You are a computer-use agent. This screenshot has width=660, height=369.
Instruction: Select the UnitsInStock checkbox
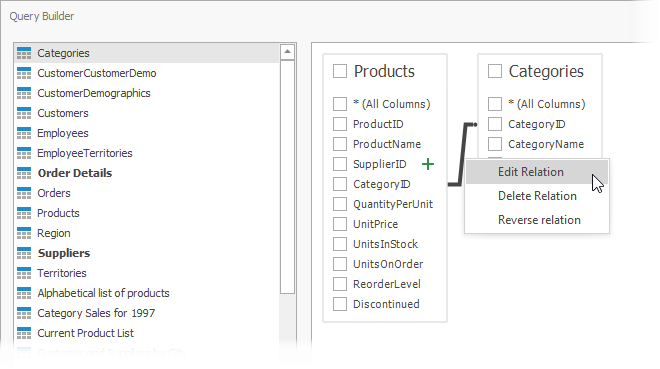(340, 244)
